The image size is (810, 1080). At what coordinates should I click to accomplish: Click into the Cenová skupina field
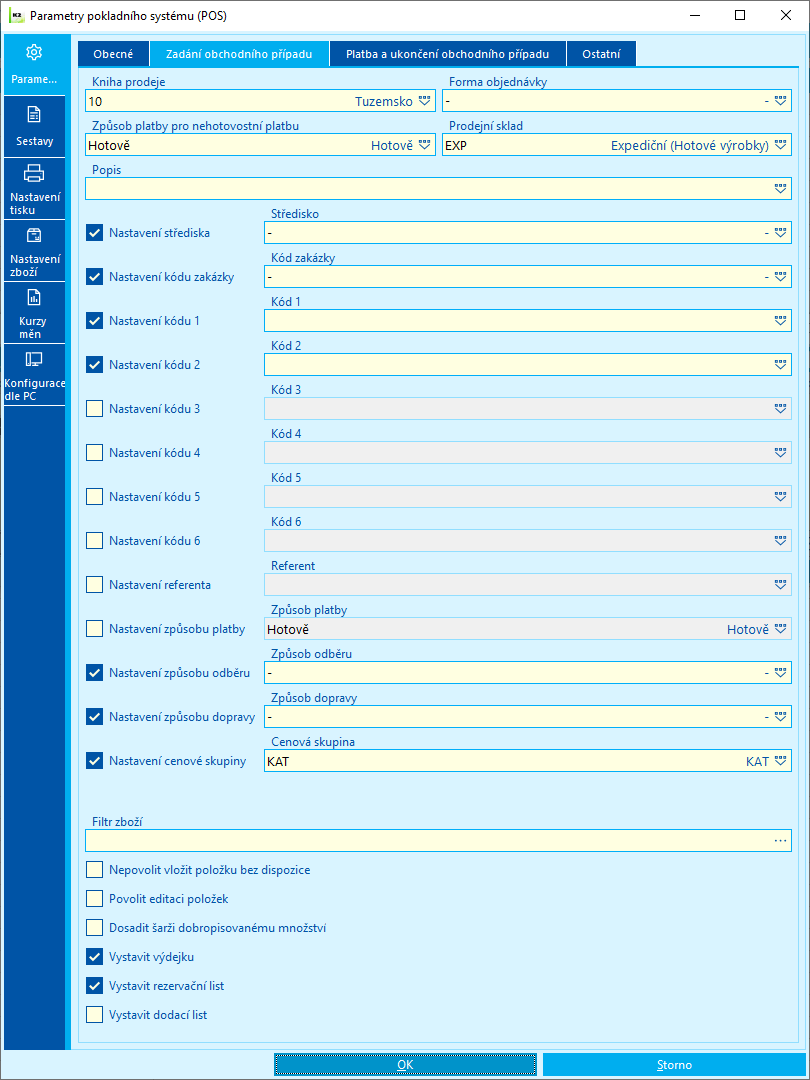coord(528,761)
